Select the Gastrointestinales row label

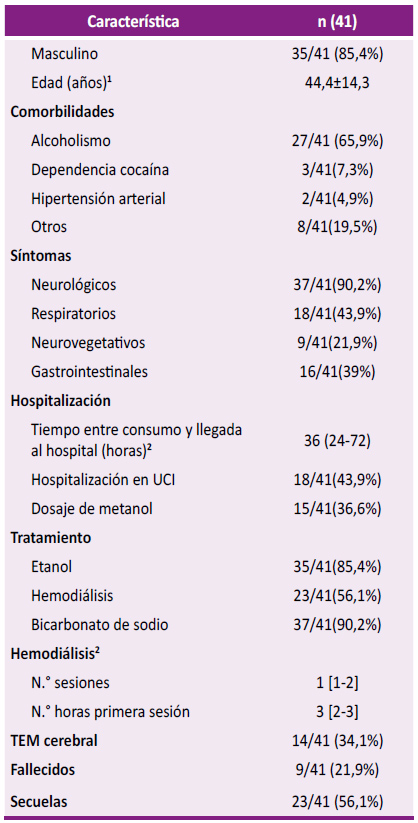pyautogui.click(x=89, y=372)
